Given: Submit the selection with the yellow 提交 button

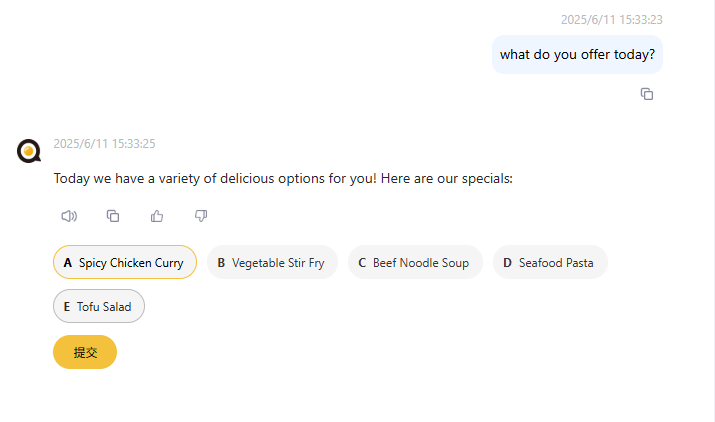Looking at the screenshot, I should point(85,352).
